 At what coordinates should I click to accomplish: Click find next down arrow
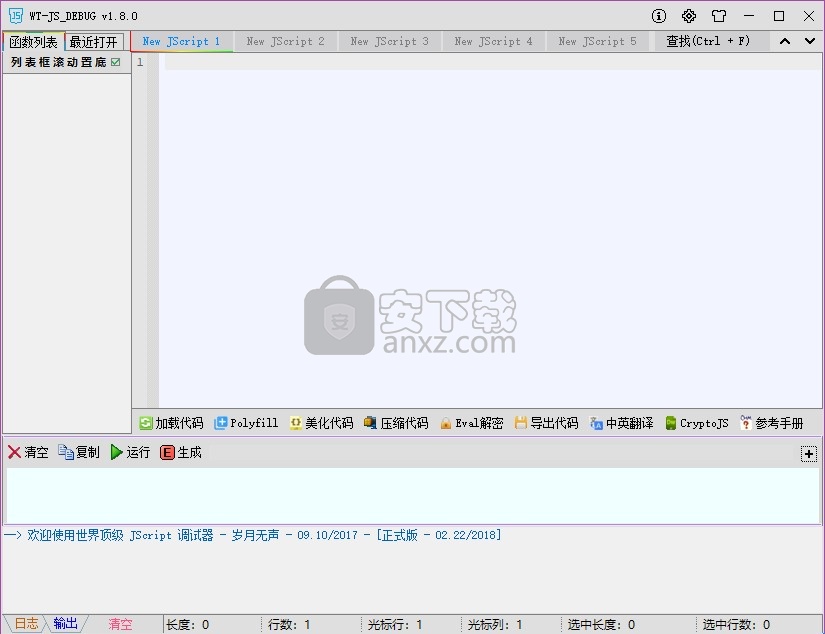click(x=809, y=41)
